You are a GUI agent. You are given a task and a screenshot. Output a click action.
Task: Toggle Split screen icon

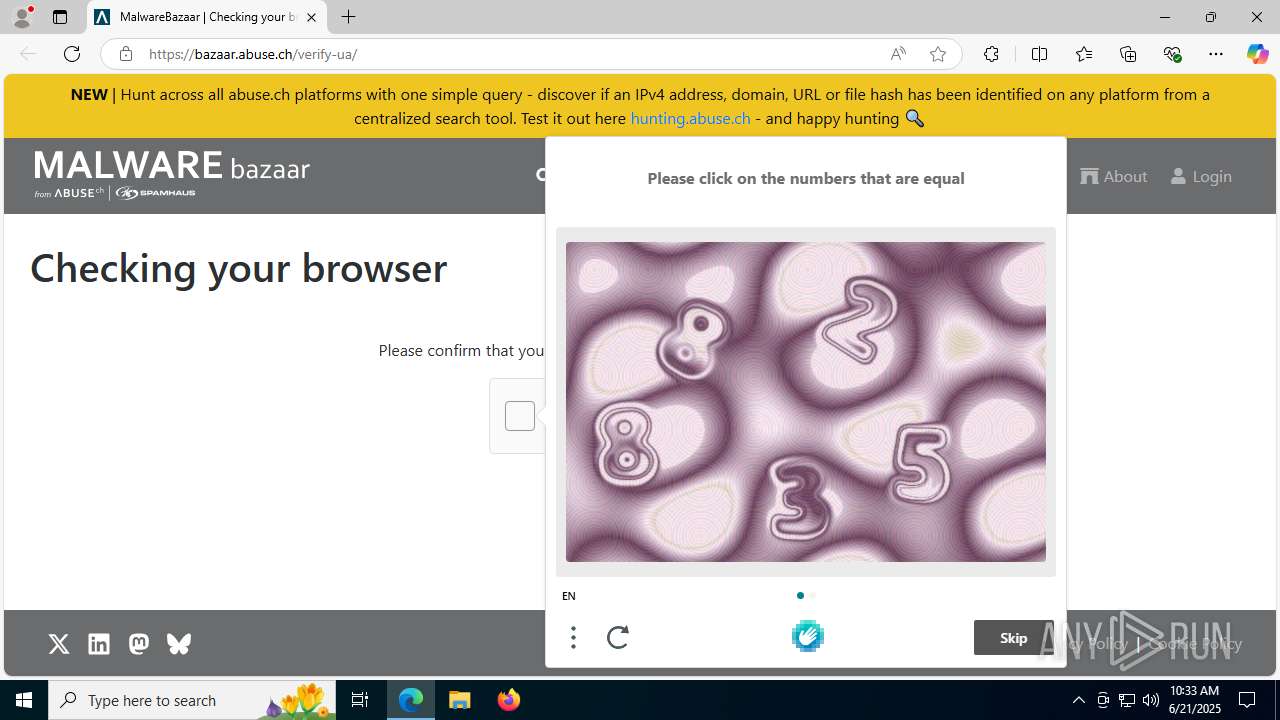click(x=1039, y=54)
